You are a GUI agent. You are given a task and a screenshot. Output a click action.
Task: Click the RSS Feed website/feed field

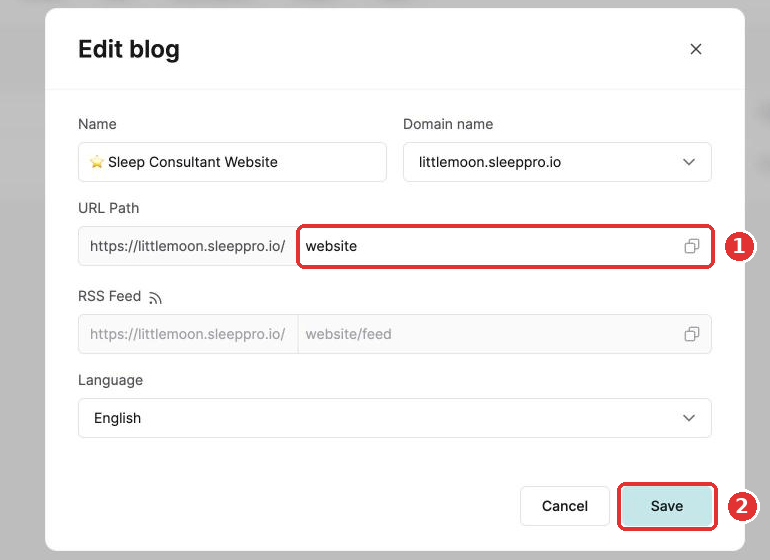(x=504, y=334)
